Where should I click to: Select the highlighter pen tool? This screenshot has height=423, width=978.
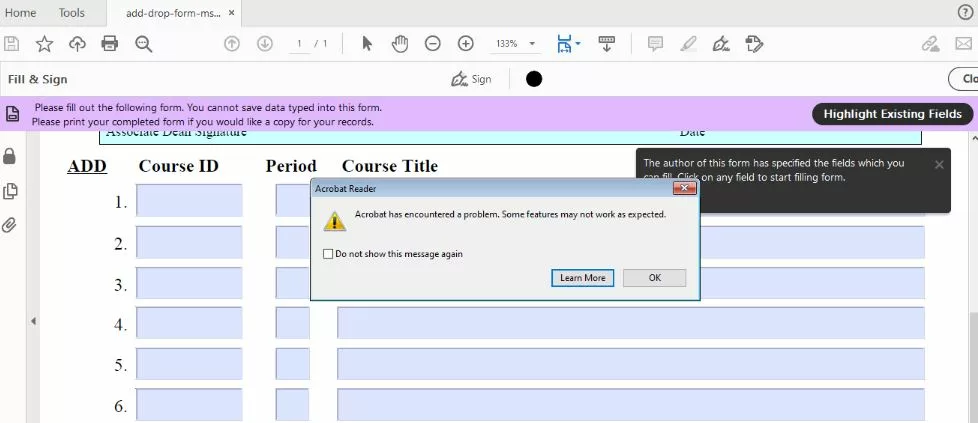[689, 44]
